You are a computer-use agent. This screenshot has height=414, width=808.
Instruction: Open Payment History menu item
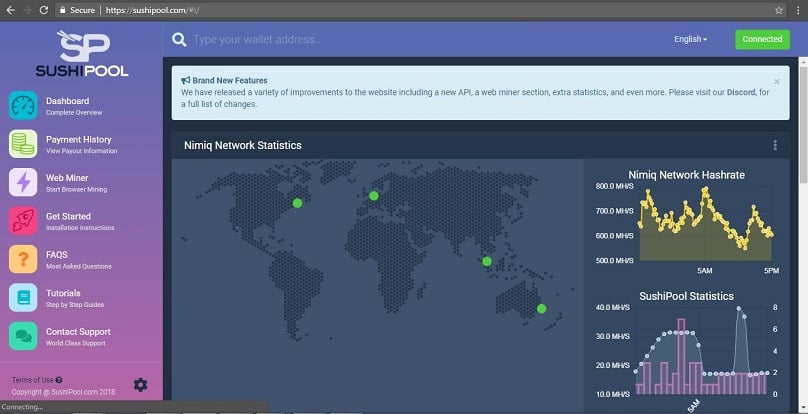(x=81, y=144)
